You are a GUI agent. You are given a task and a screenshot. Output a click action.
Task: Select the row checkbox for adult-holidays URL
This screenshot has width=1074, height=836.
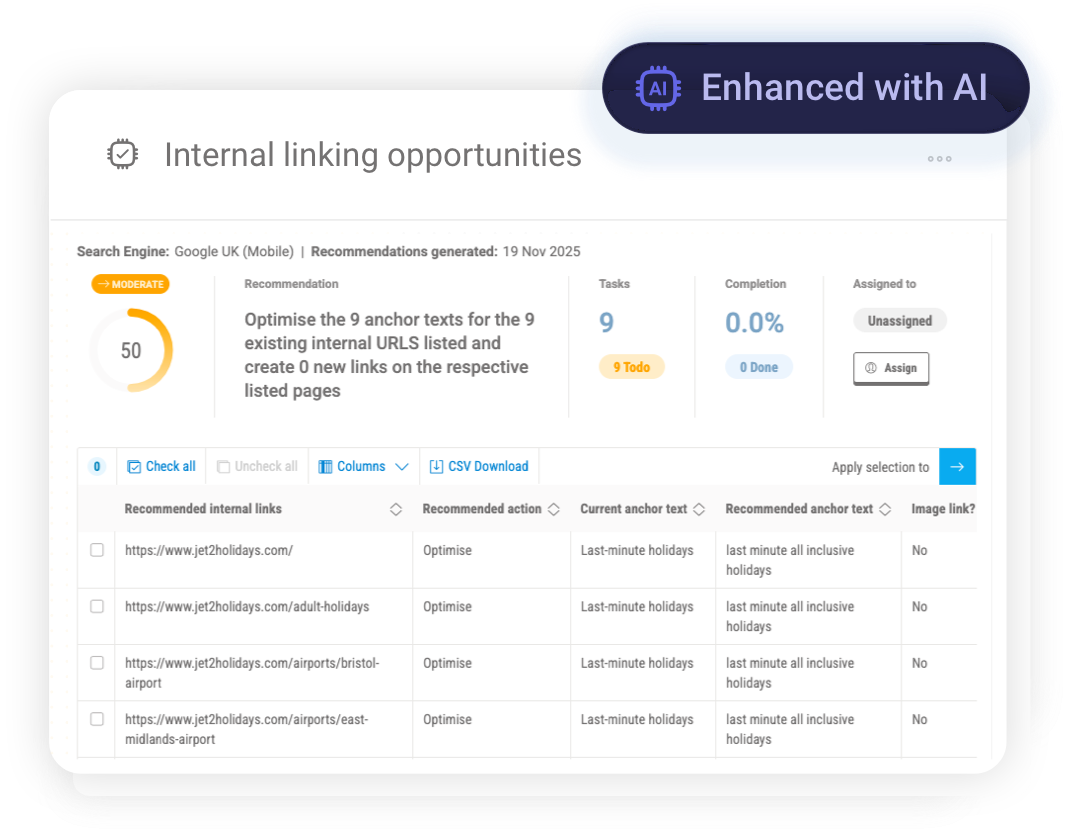pyautogui.click(x=96, y=606)
